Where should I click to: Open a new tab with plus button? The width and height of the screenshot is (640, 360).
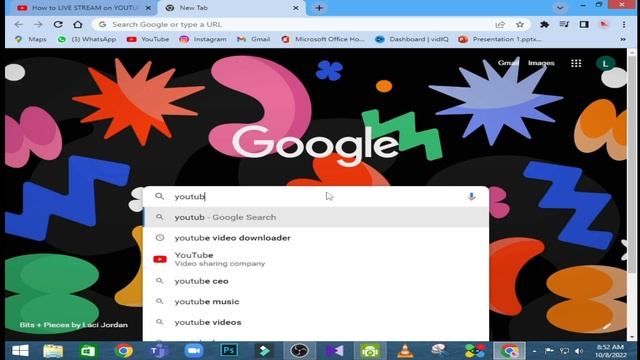319,8
